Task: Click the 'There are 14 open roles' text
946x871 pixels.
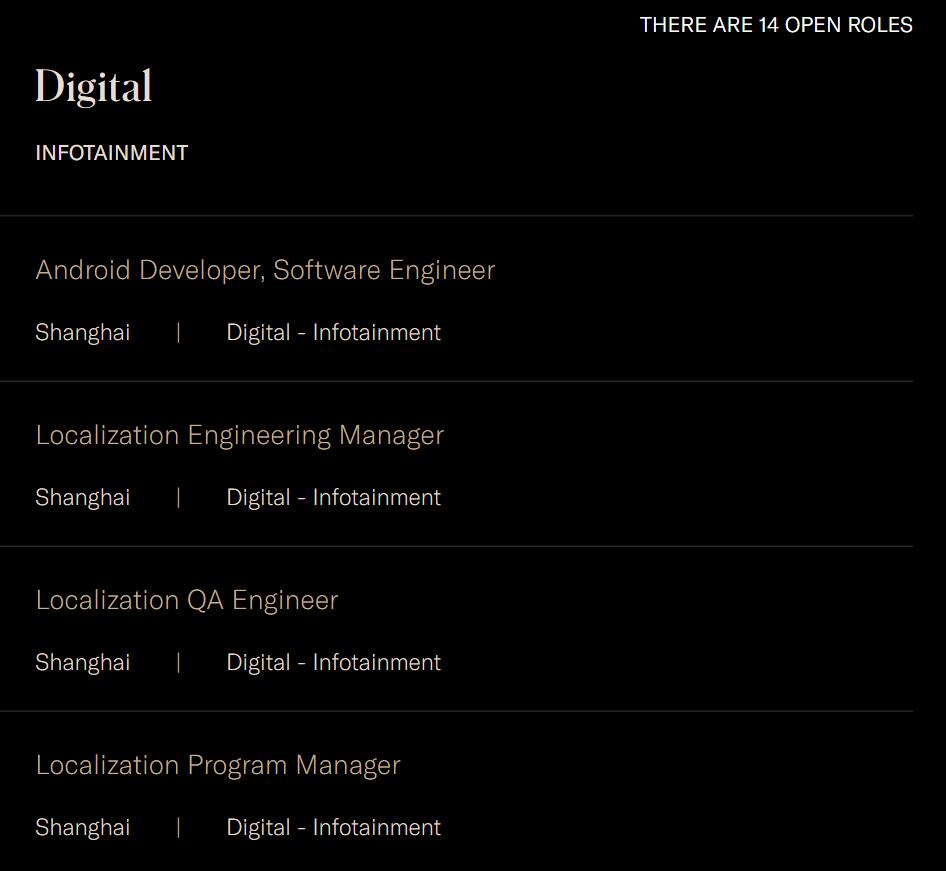Action: coord(776,25)
